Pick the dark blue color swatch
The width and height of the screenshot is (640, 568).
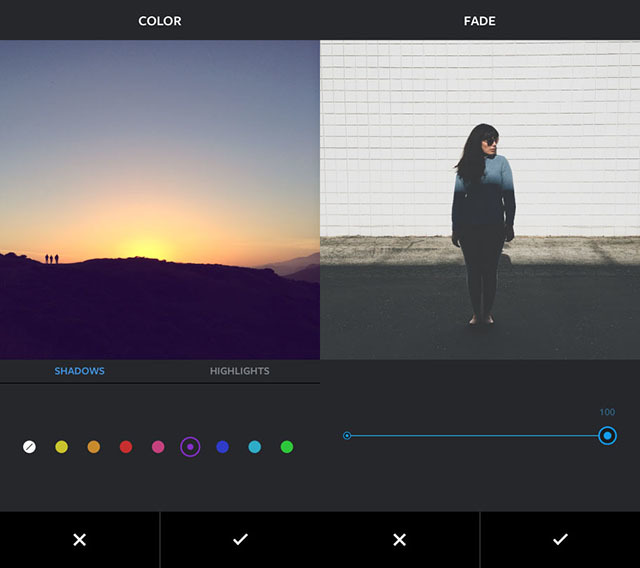click(222, 447)
